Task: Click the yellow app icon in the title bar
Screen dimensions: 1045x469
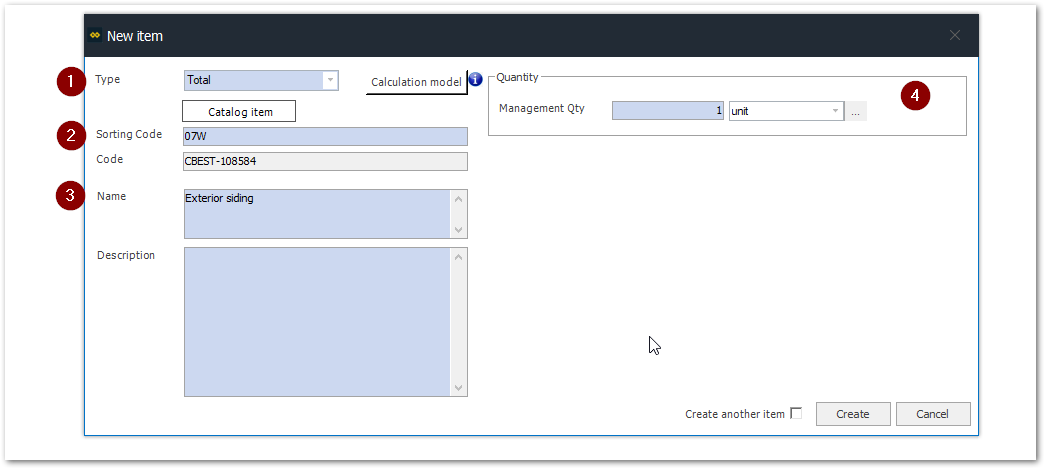Action: pos(95,35)
